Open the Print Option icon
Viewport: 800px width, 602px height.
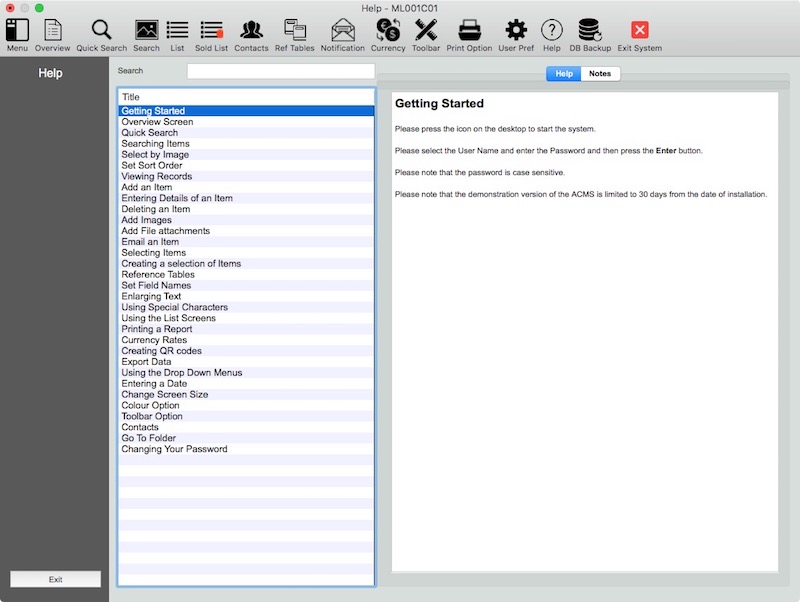tap(469, 30)
